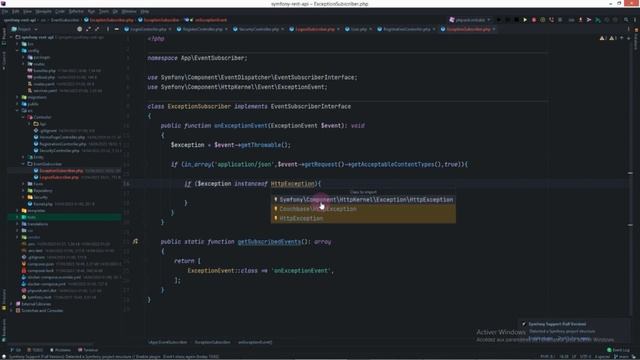This screenshot has height=360, width=640.
Task: Open the Problems tool window
Action: pyautogui.click(x=60, y=350)
